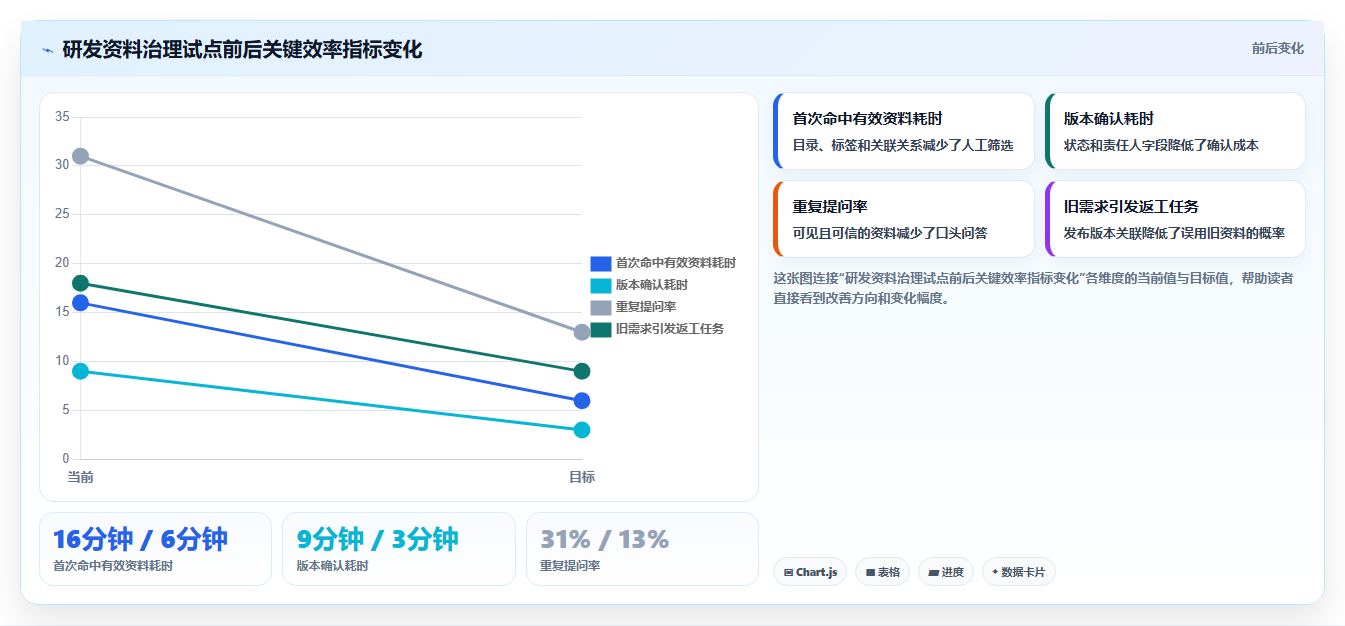Click x-axis label 目标
This screenshot has height=626, width=1345.
[x=582, y=477]
